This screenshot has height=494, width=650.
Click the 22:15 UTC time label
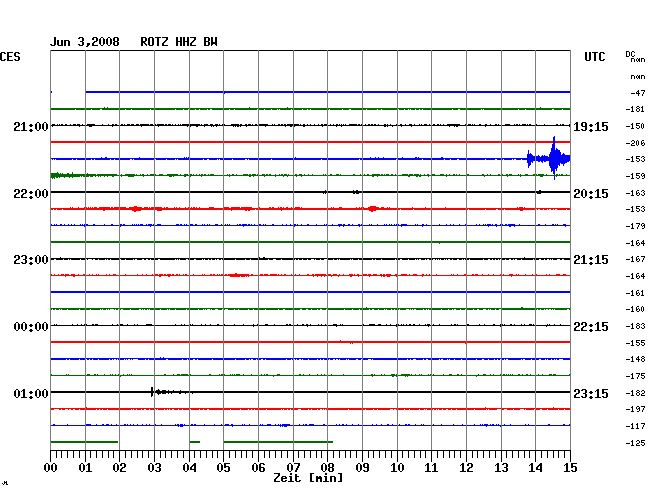point(591,327)
